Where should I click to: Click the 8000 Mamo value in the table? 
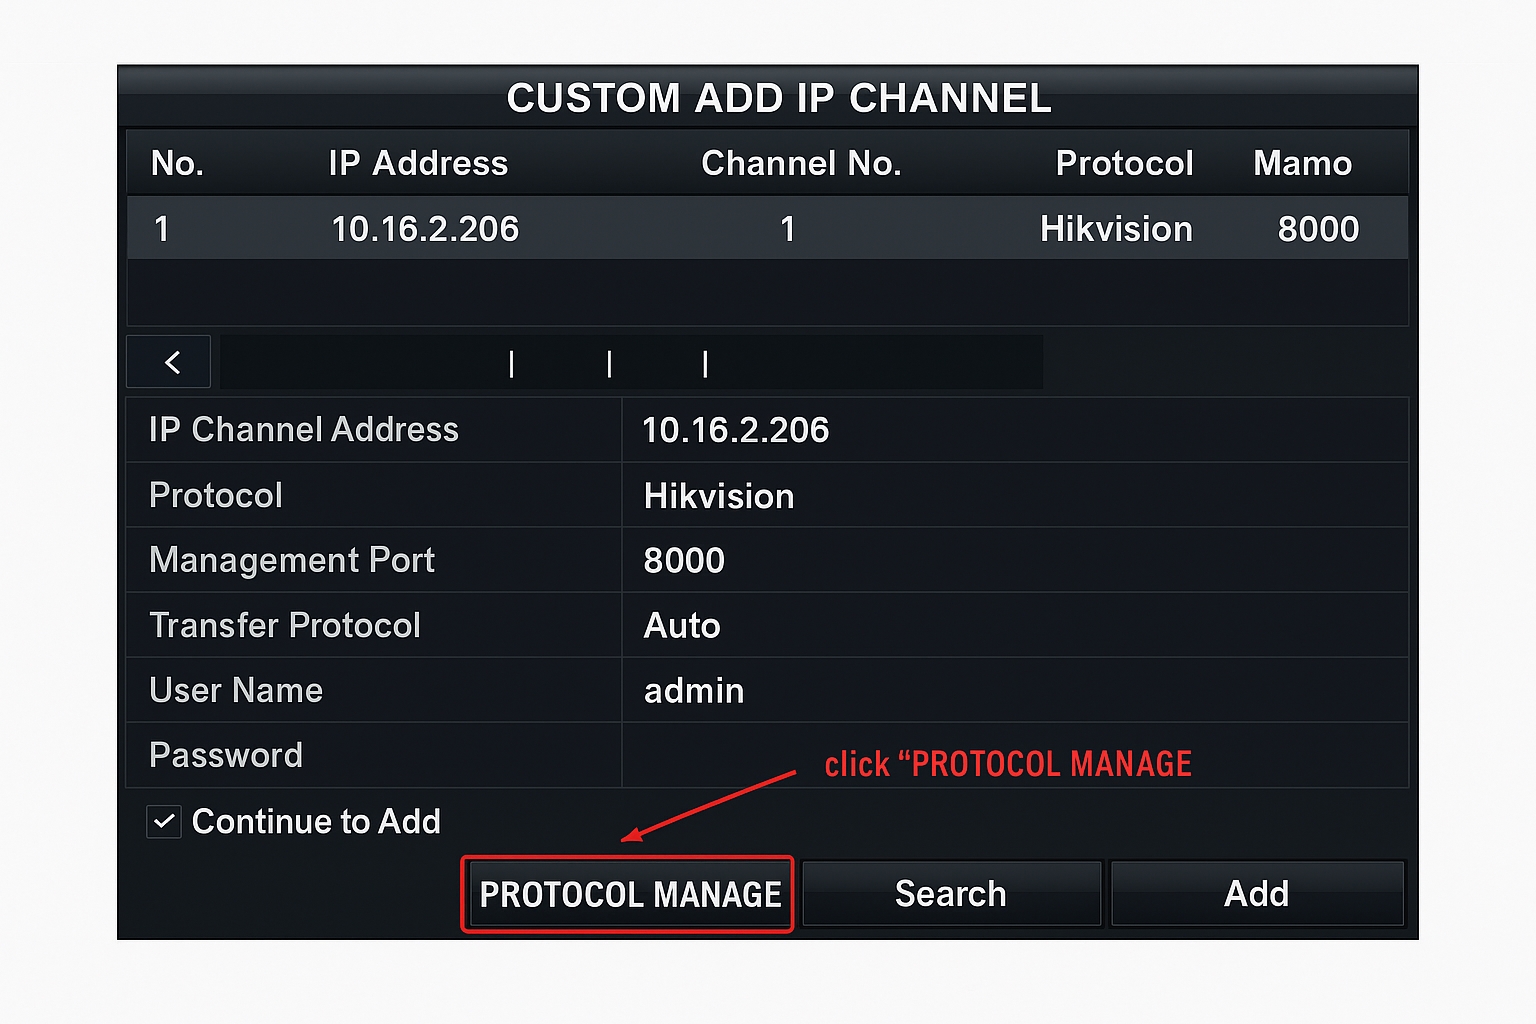1319,228
